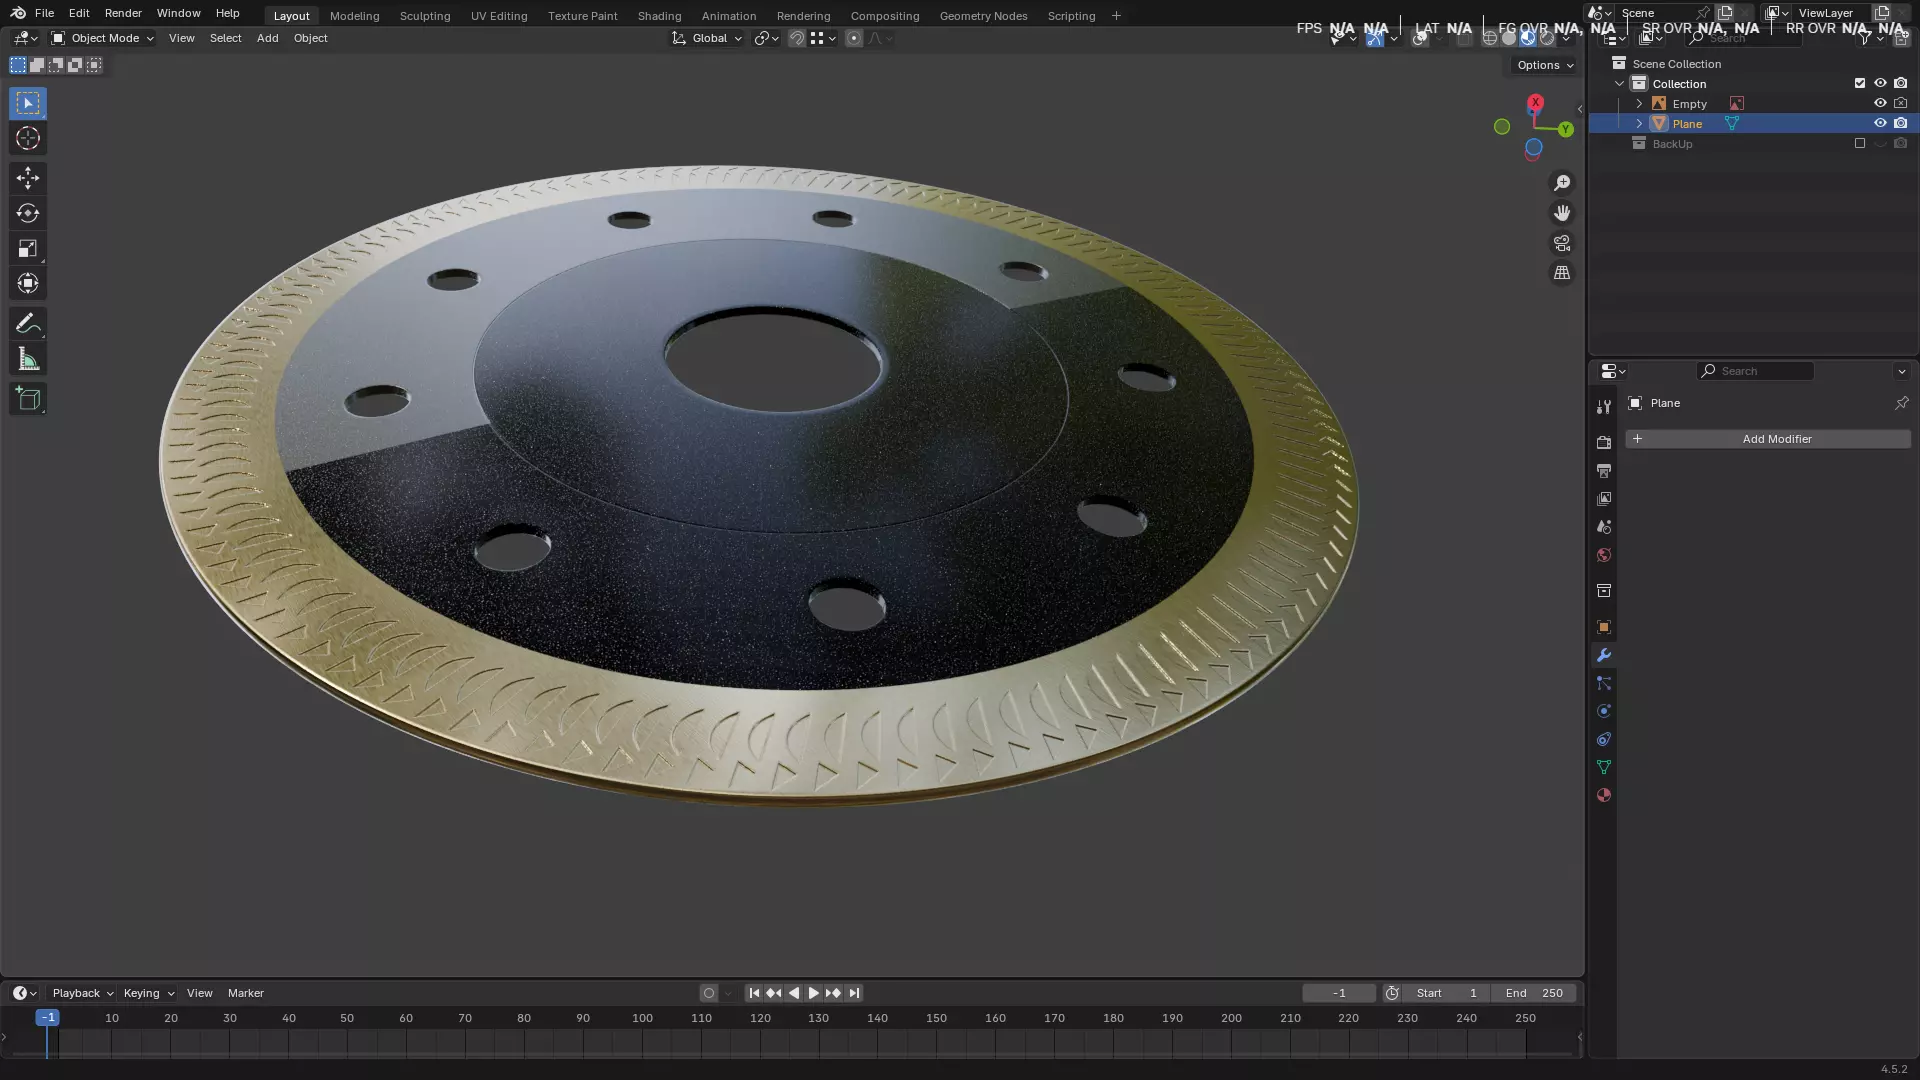Screen dimensions: 1920x1080
Task: Open the pivot point dropdown
Action: 766,38
